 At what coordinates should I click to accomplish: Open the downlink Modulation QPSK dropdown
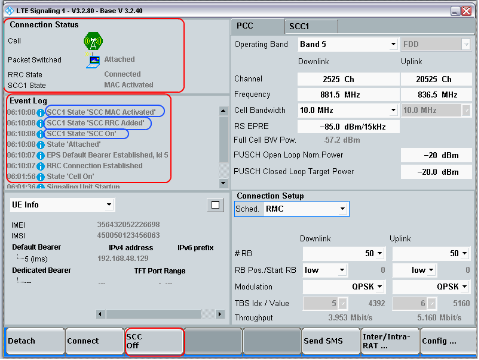click(344, 287)
